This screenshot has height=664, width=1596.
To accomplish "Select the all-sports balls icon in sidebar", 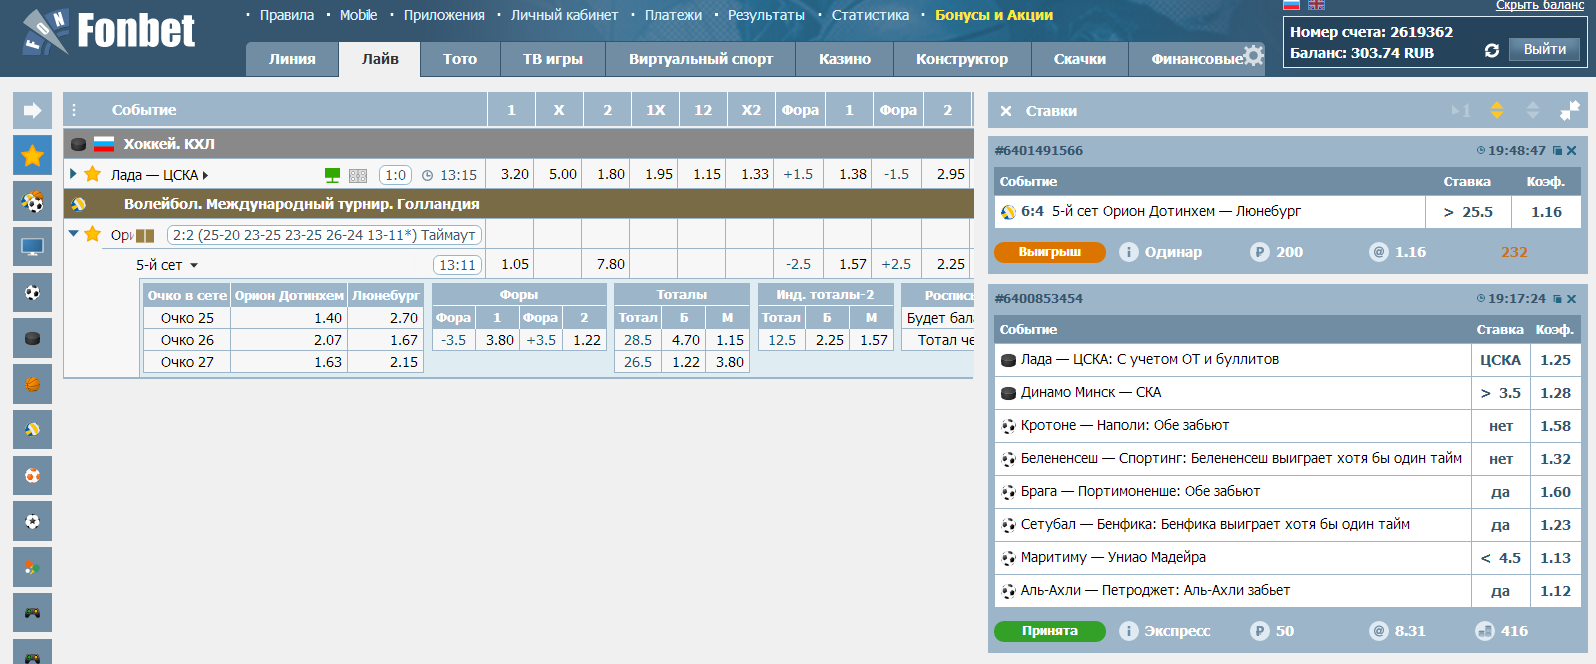I will tap(32, 201).
